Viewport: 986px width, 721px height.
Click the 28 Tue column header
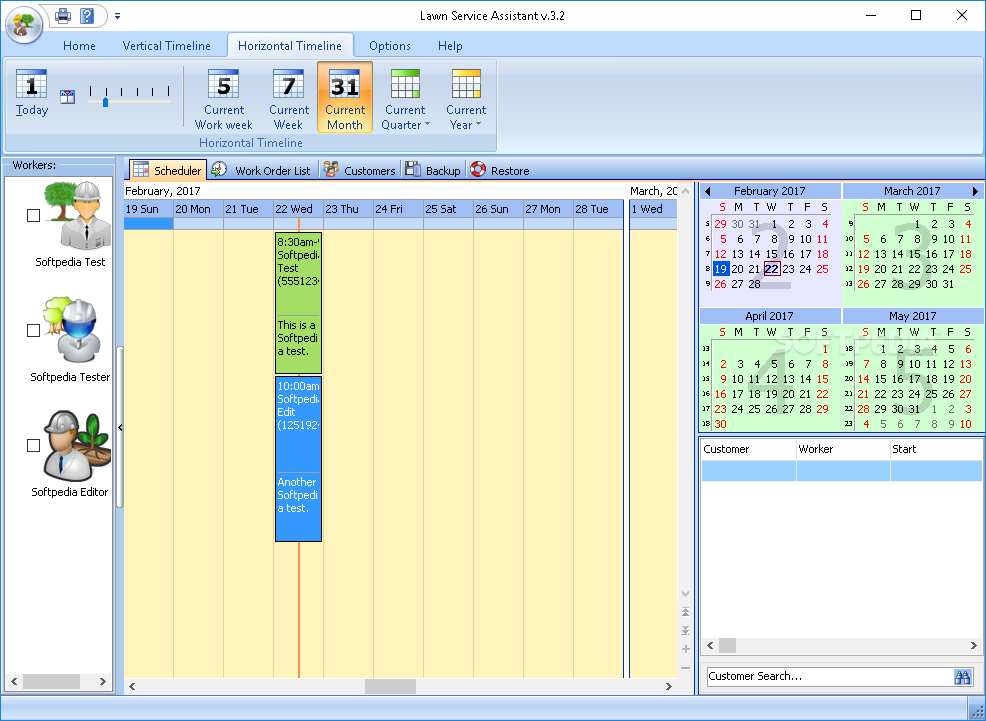coord(598,209)
